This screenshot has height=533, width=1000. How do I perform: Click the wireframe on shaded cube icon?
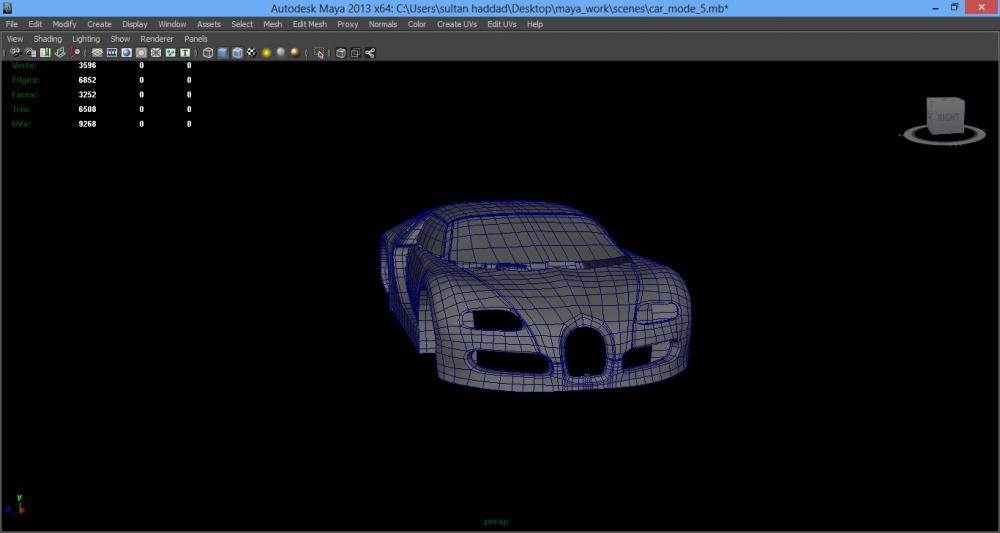point(237,53)
